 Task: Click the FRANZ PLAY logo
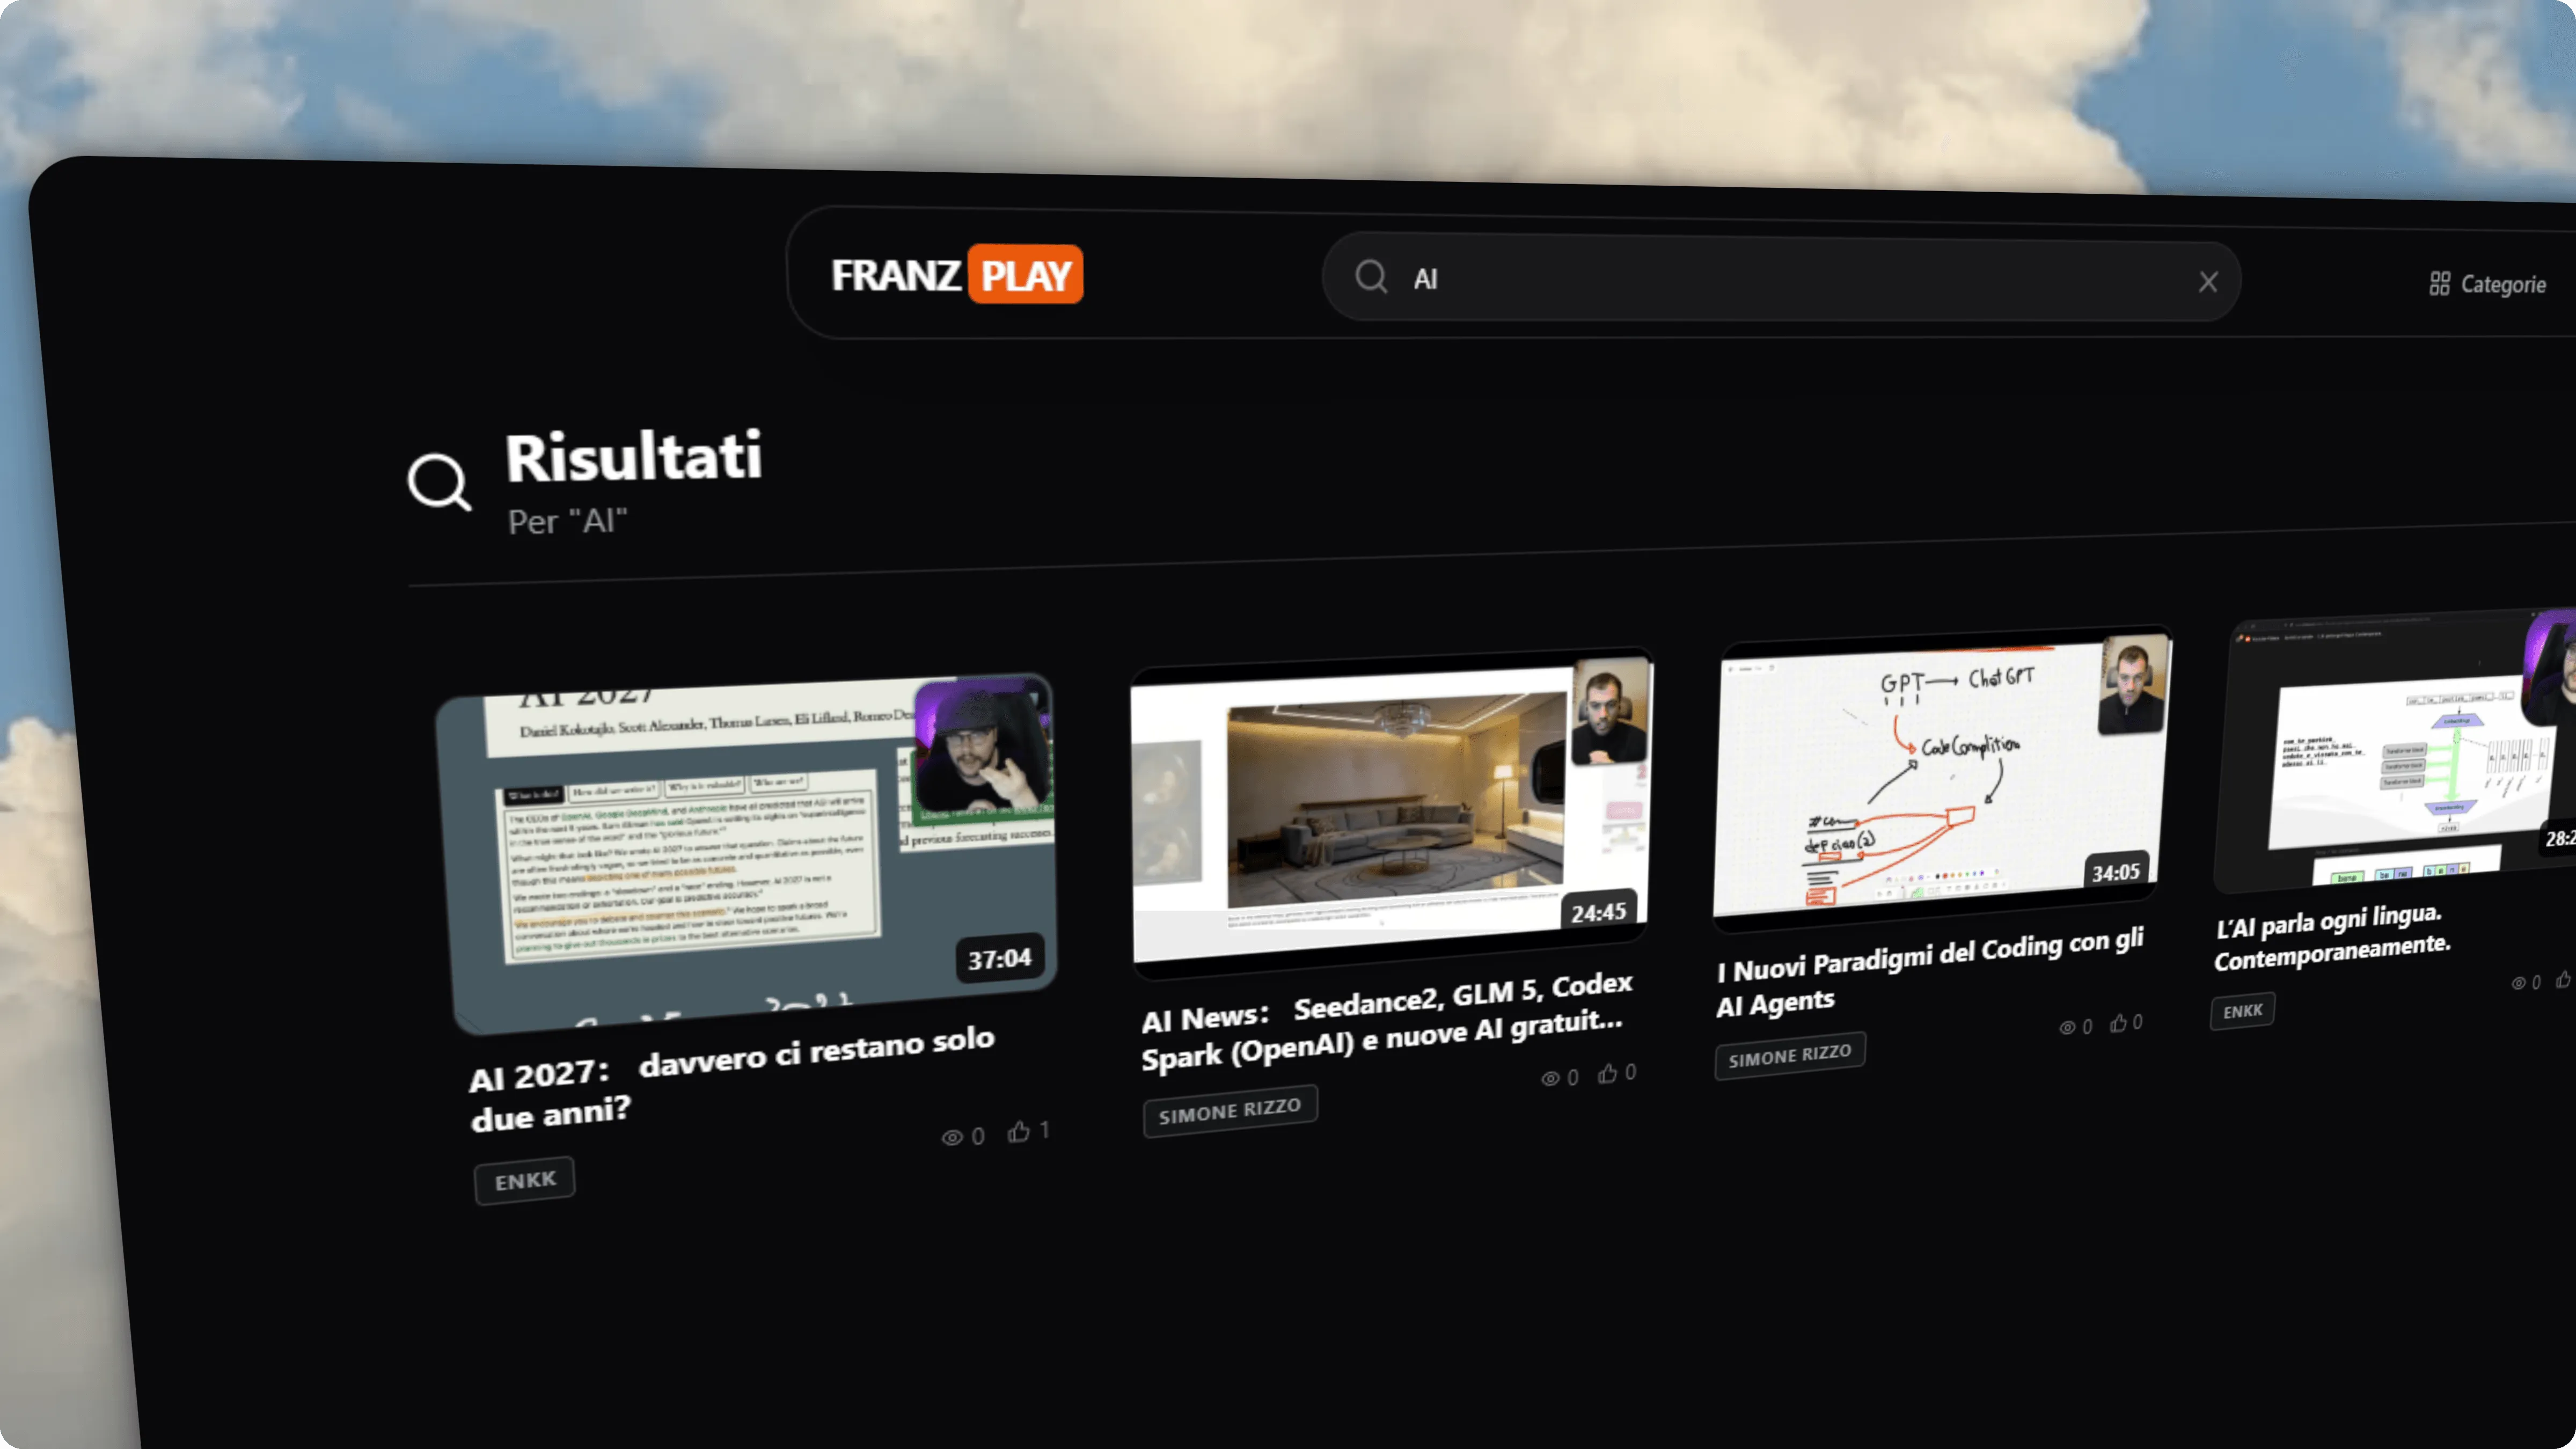pyautogui.click(x=956, y=275)
